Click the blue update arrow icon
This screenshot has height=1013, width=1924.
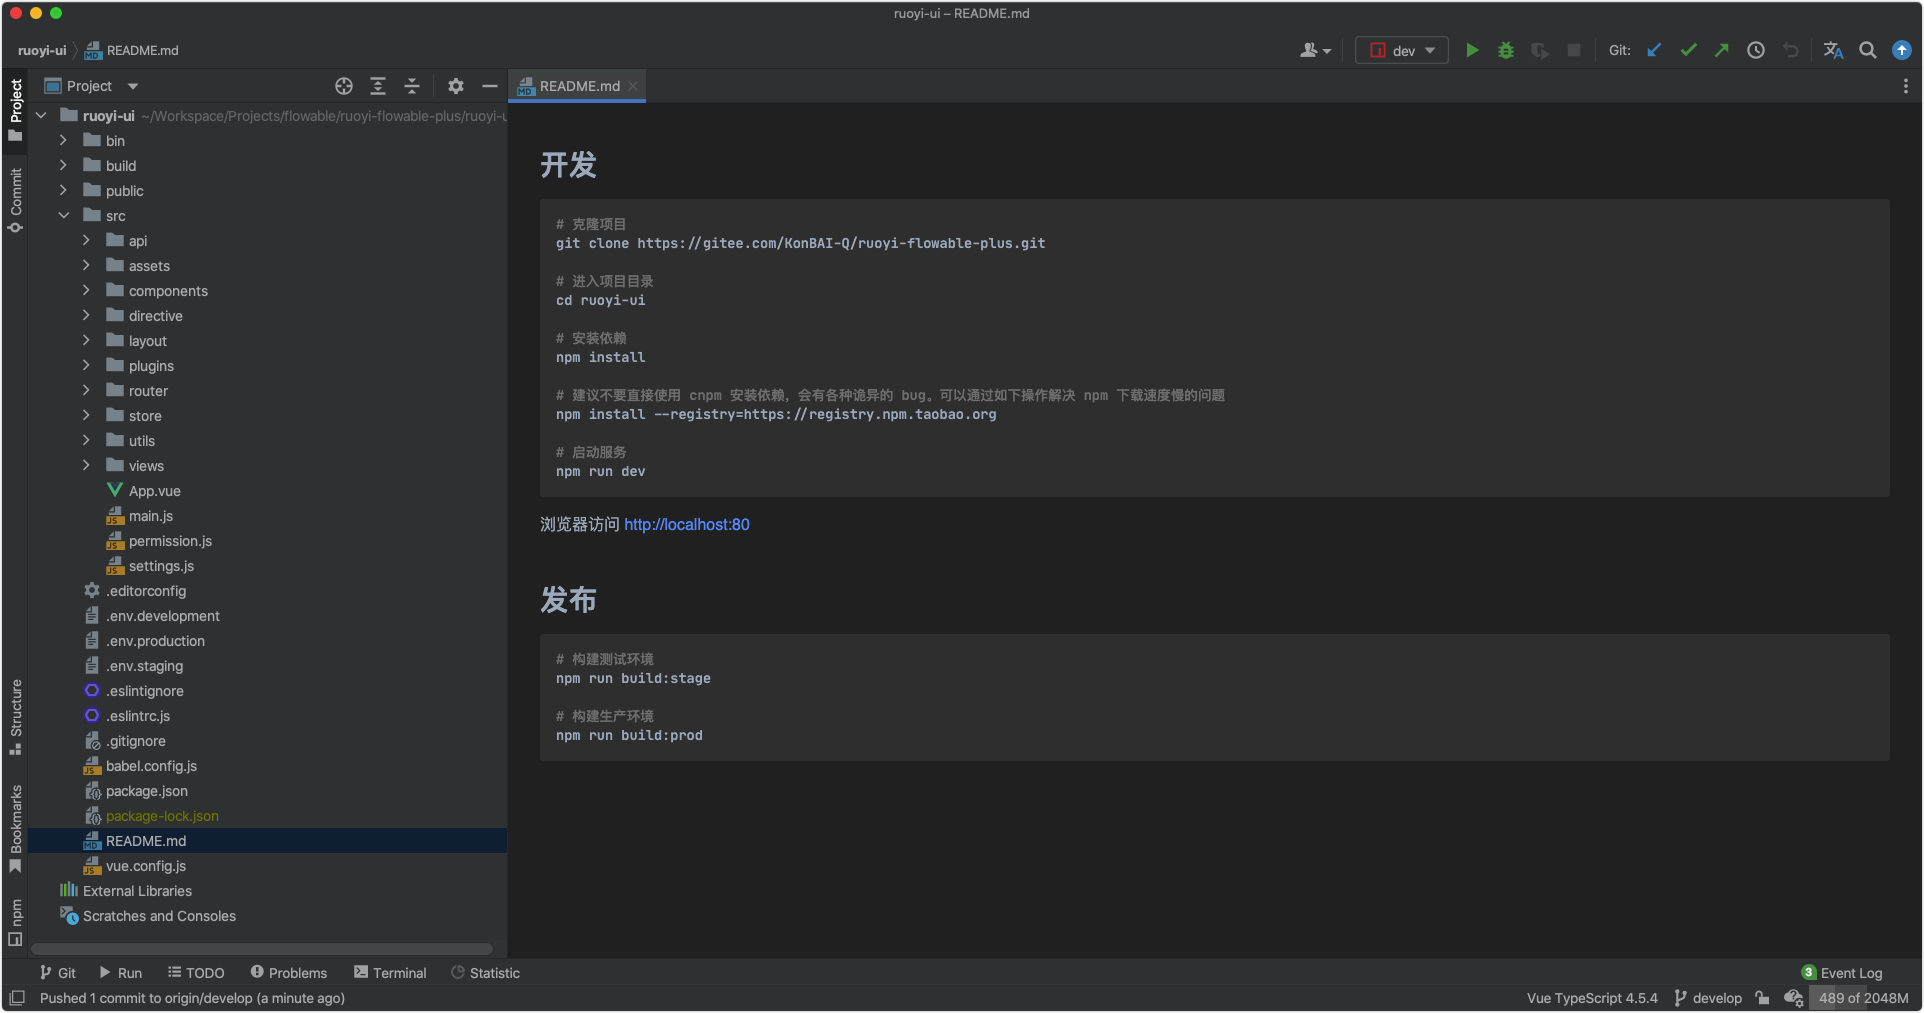[x=1902, y=50]
